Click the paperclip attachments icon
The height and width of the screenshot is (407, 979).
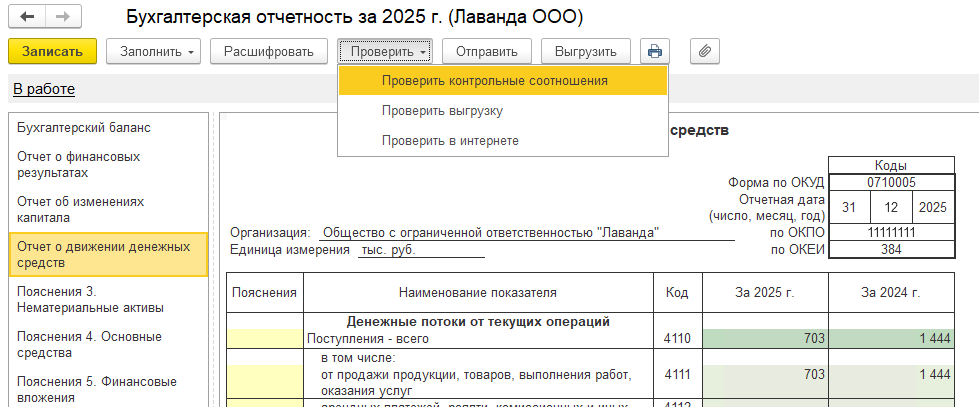705,51
